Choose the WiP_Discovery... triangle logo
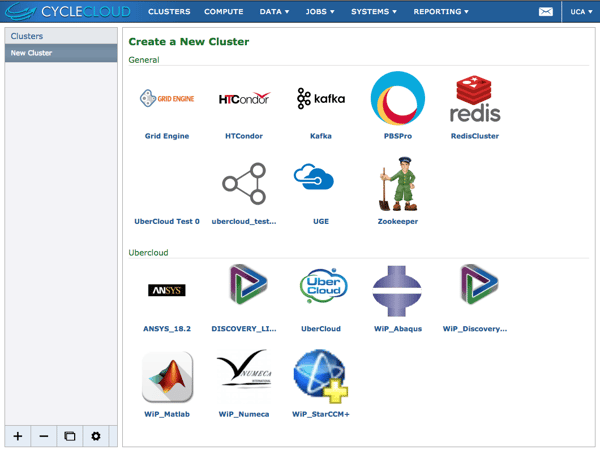The height and width of the screenshot is (450, 600). click(x=479, y=284)
